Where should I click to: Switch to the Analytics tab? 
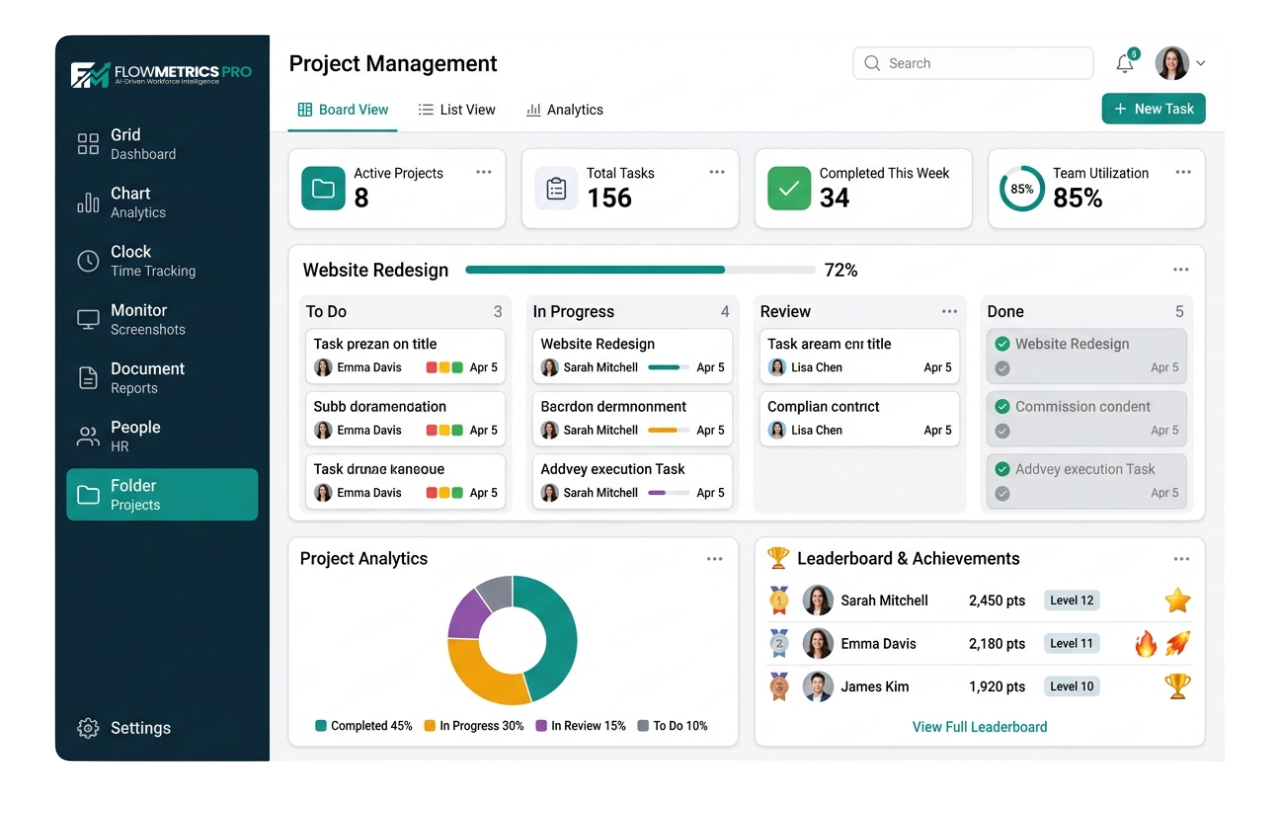(x=565, y=110)
